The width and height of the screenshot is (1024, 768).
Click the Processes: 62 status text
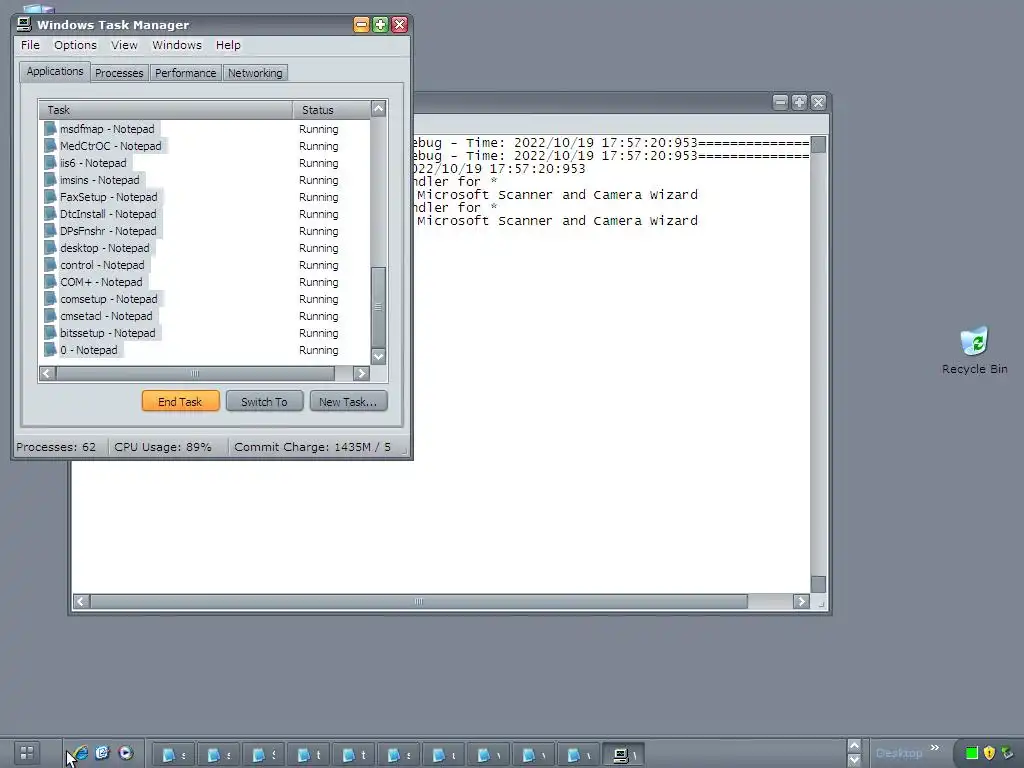56,447
